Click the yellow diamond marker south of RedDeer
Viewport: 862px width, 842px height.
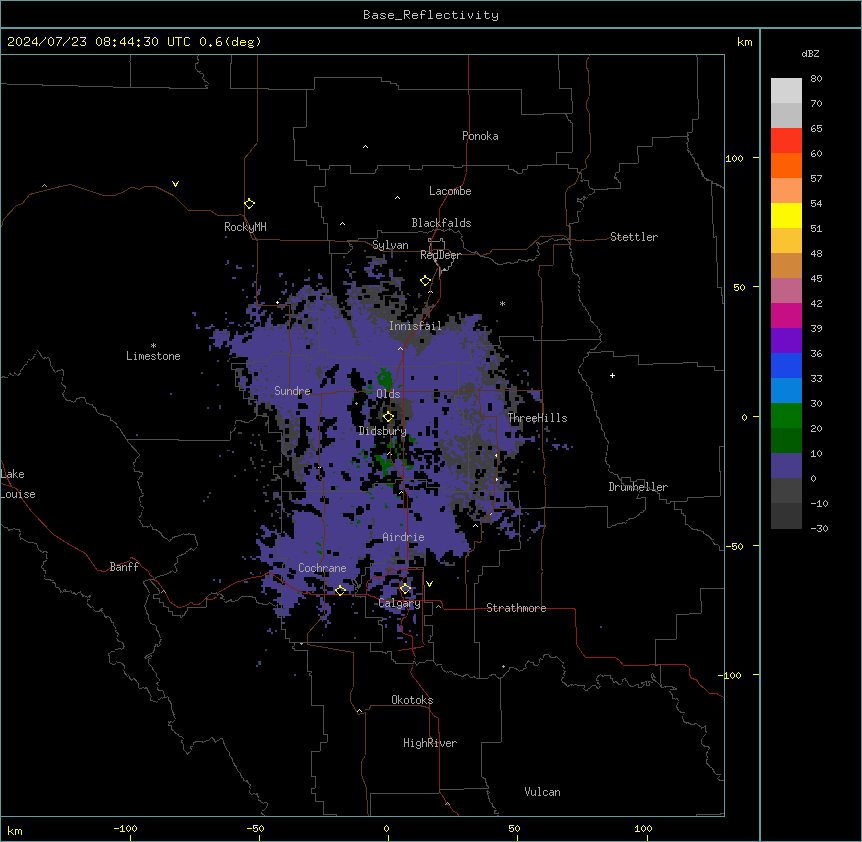coord(426,281)
